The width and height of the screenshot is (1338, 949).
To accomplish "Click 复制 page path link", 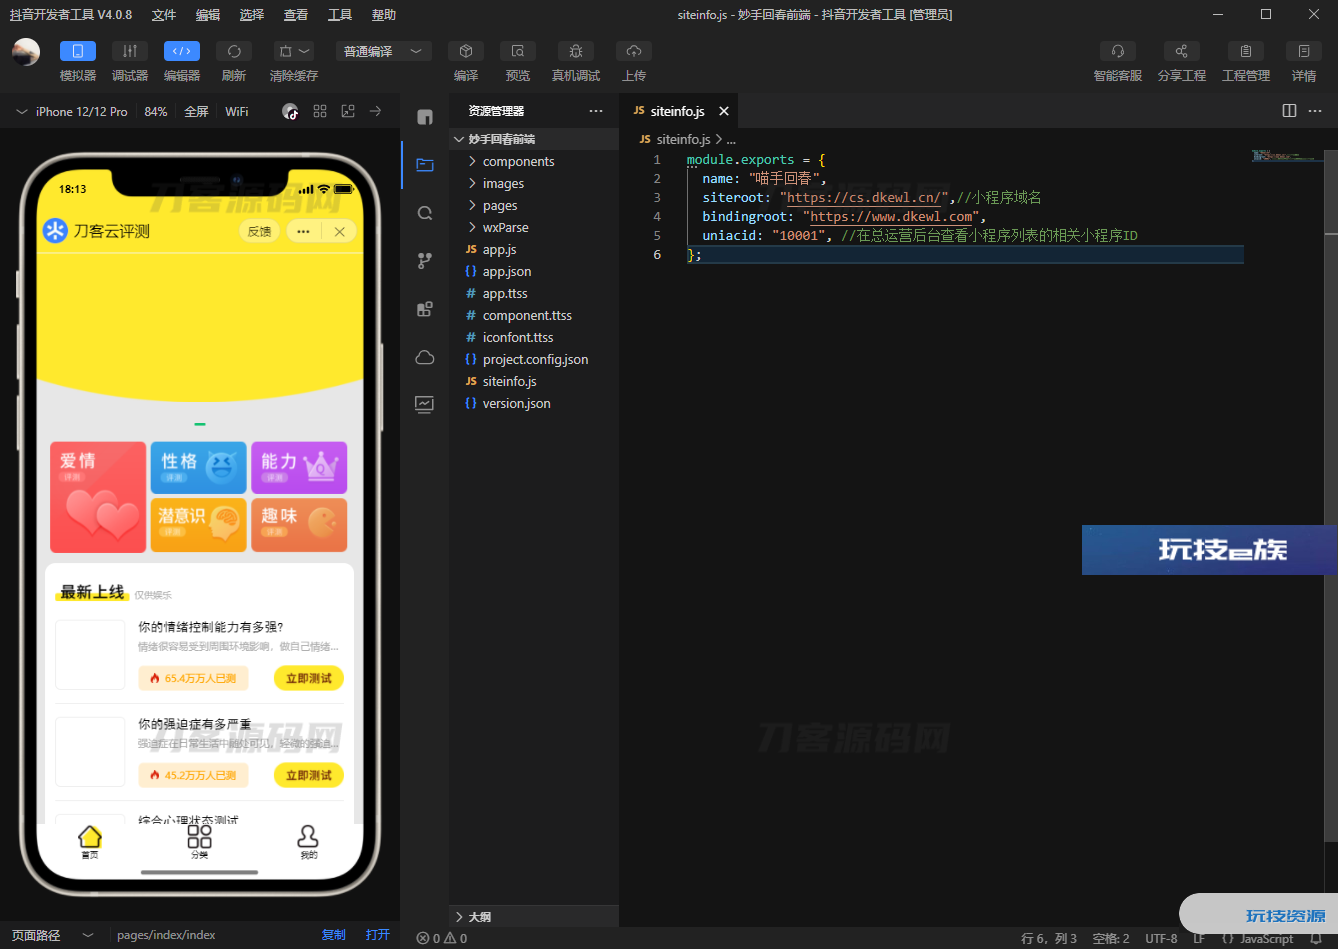I will [333, 935].
